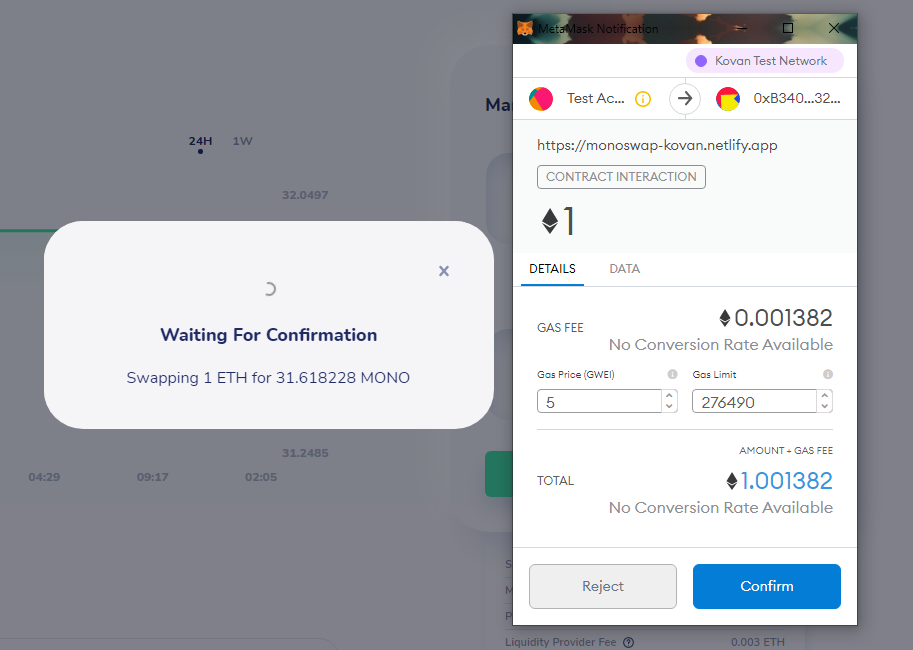Click the Kovan Test Network indicator
This screenshot has width=913, height=650.
763,61
